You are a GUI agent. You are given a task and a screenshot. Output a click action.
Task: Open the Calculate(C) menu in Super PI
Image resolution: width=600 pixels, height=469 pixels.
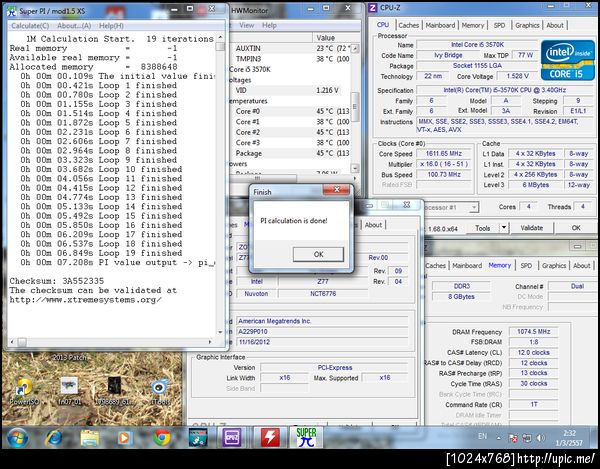coord(31,25)
